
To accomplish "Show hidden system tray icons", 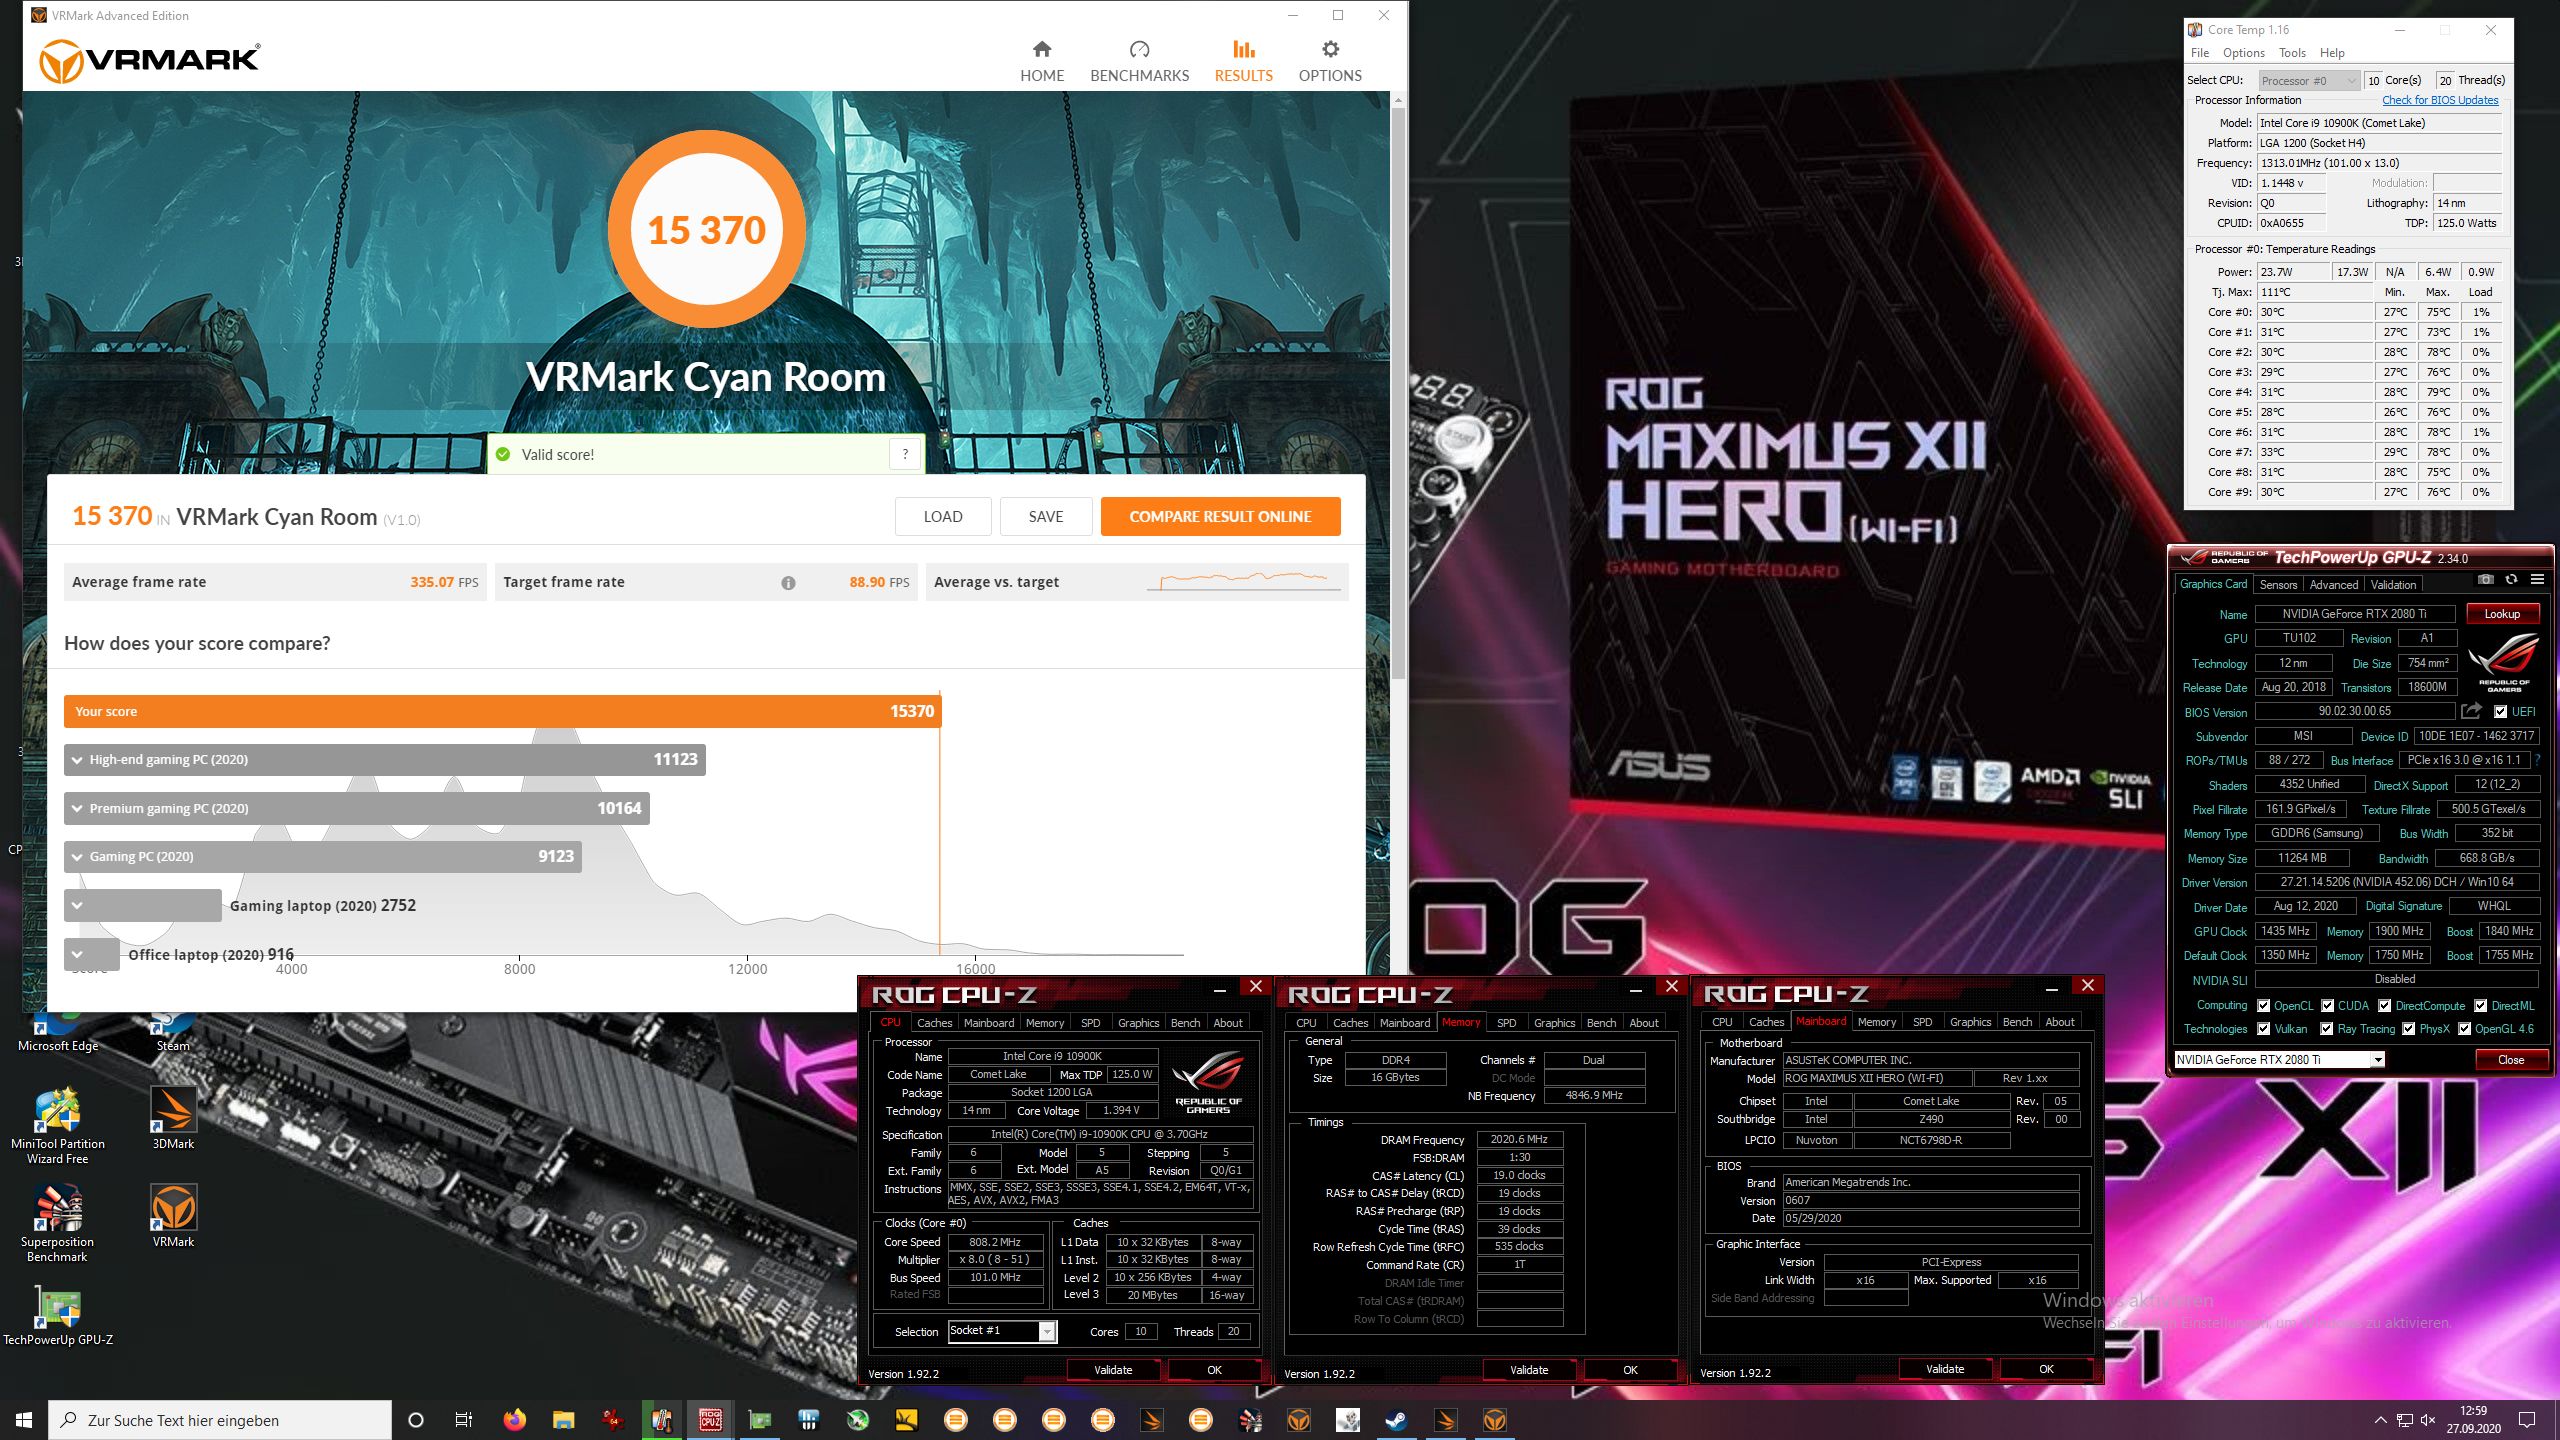I will pos(2380,1420).
